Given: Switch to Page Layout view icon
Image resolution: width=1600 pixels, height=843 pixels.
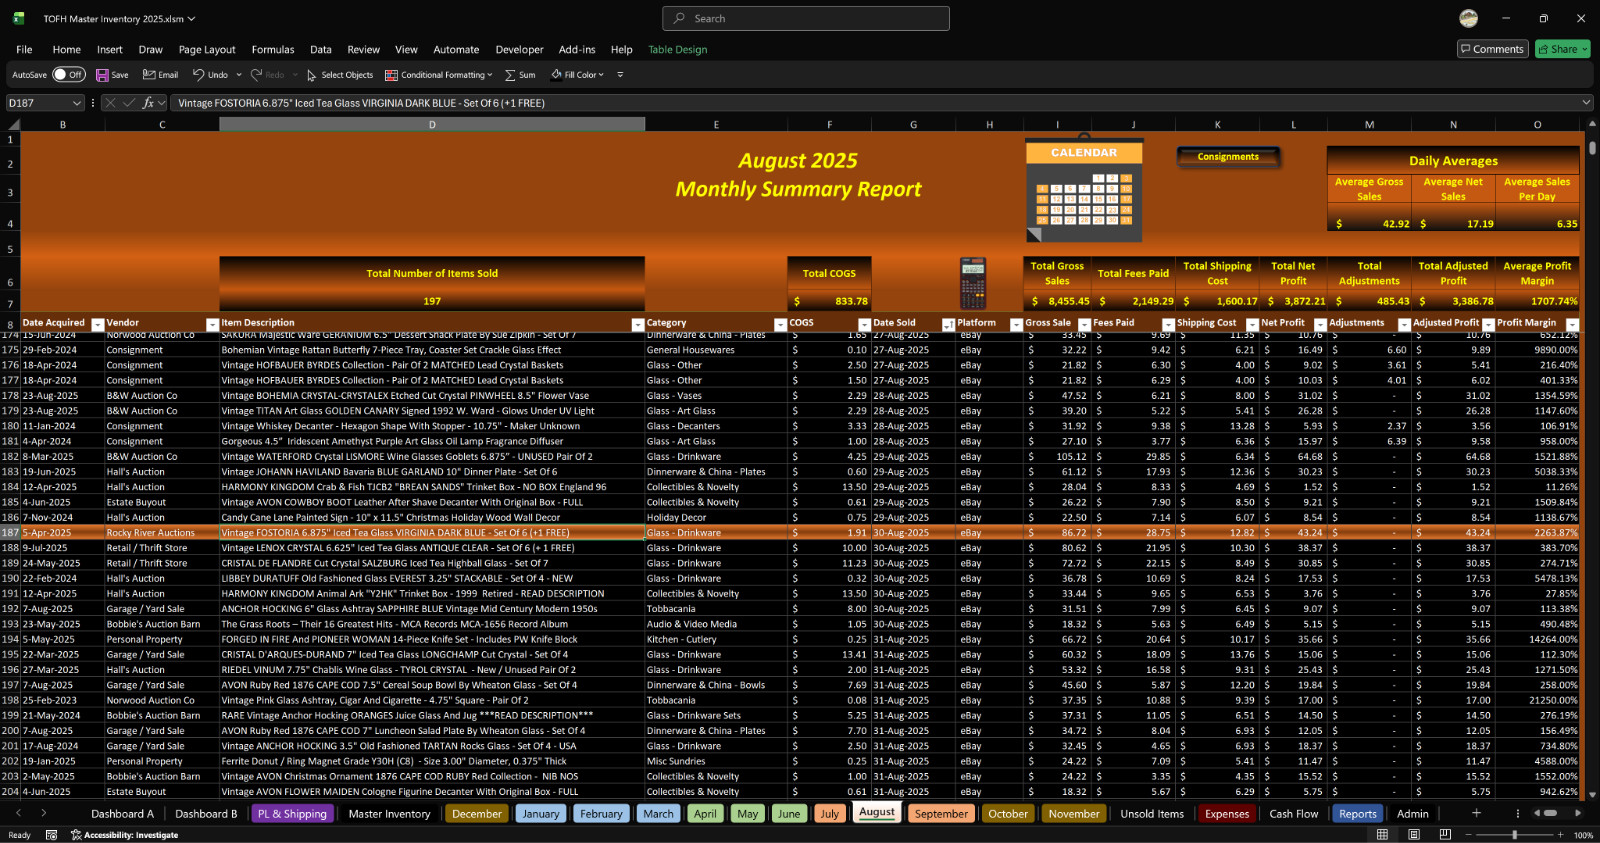Looking at the screenshot, I should 1413,835.
